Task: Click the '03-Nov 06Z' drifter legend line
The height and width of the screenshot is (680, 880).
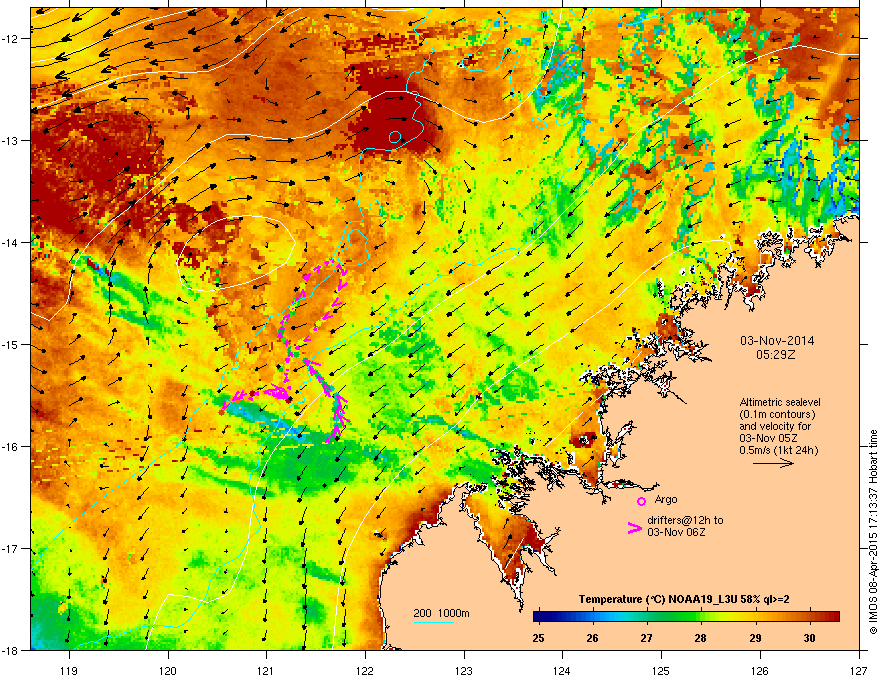Action: pos(676,532)
